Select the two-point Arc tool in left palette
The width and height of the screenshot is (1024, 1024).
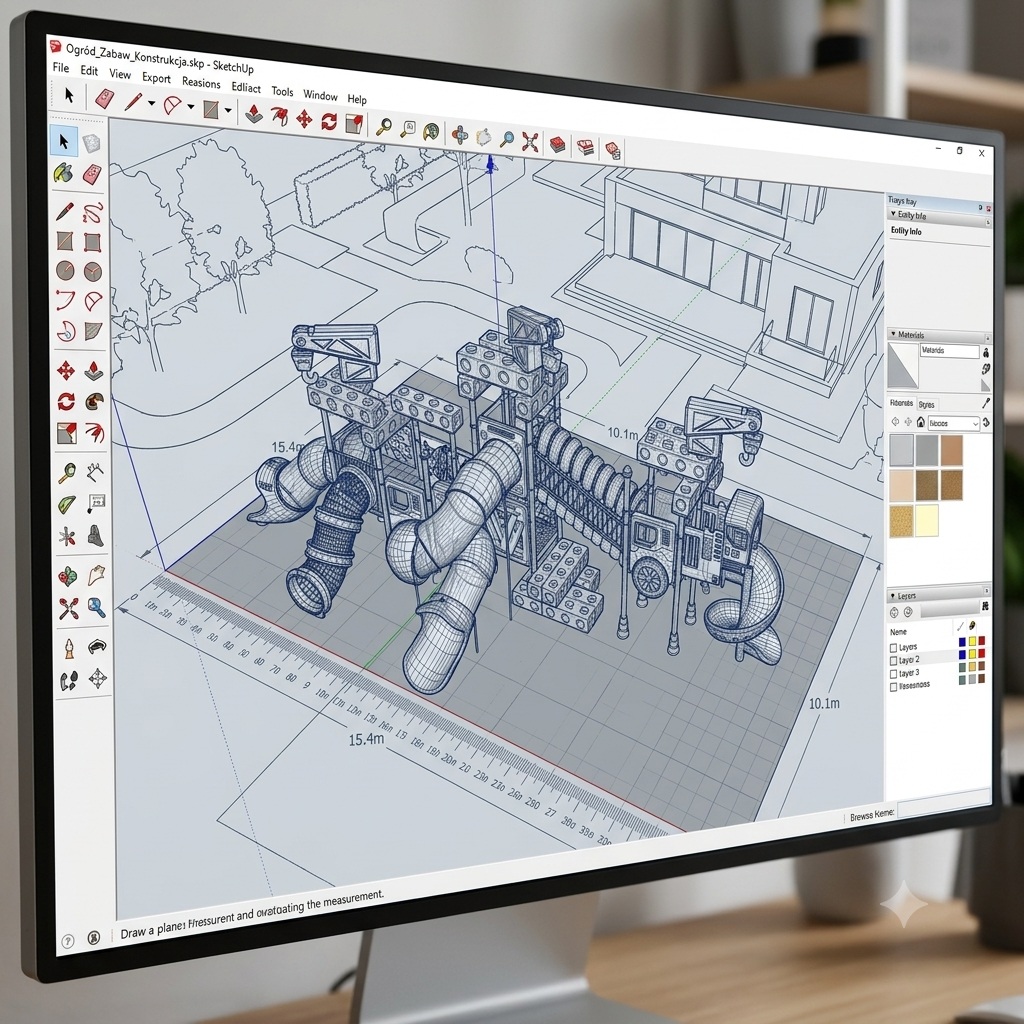pos(65,300)
